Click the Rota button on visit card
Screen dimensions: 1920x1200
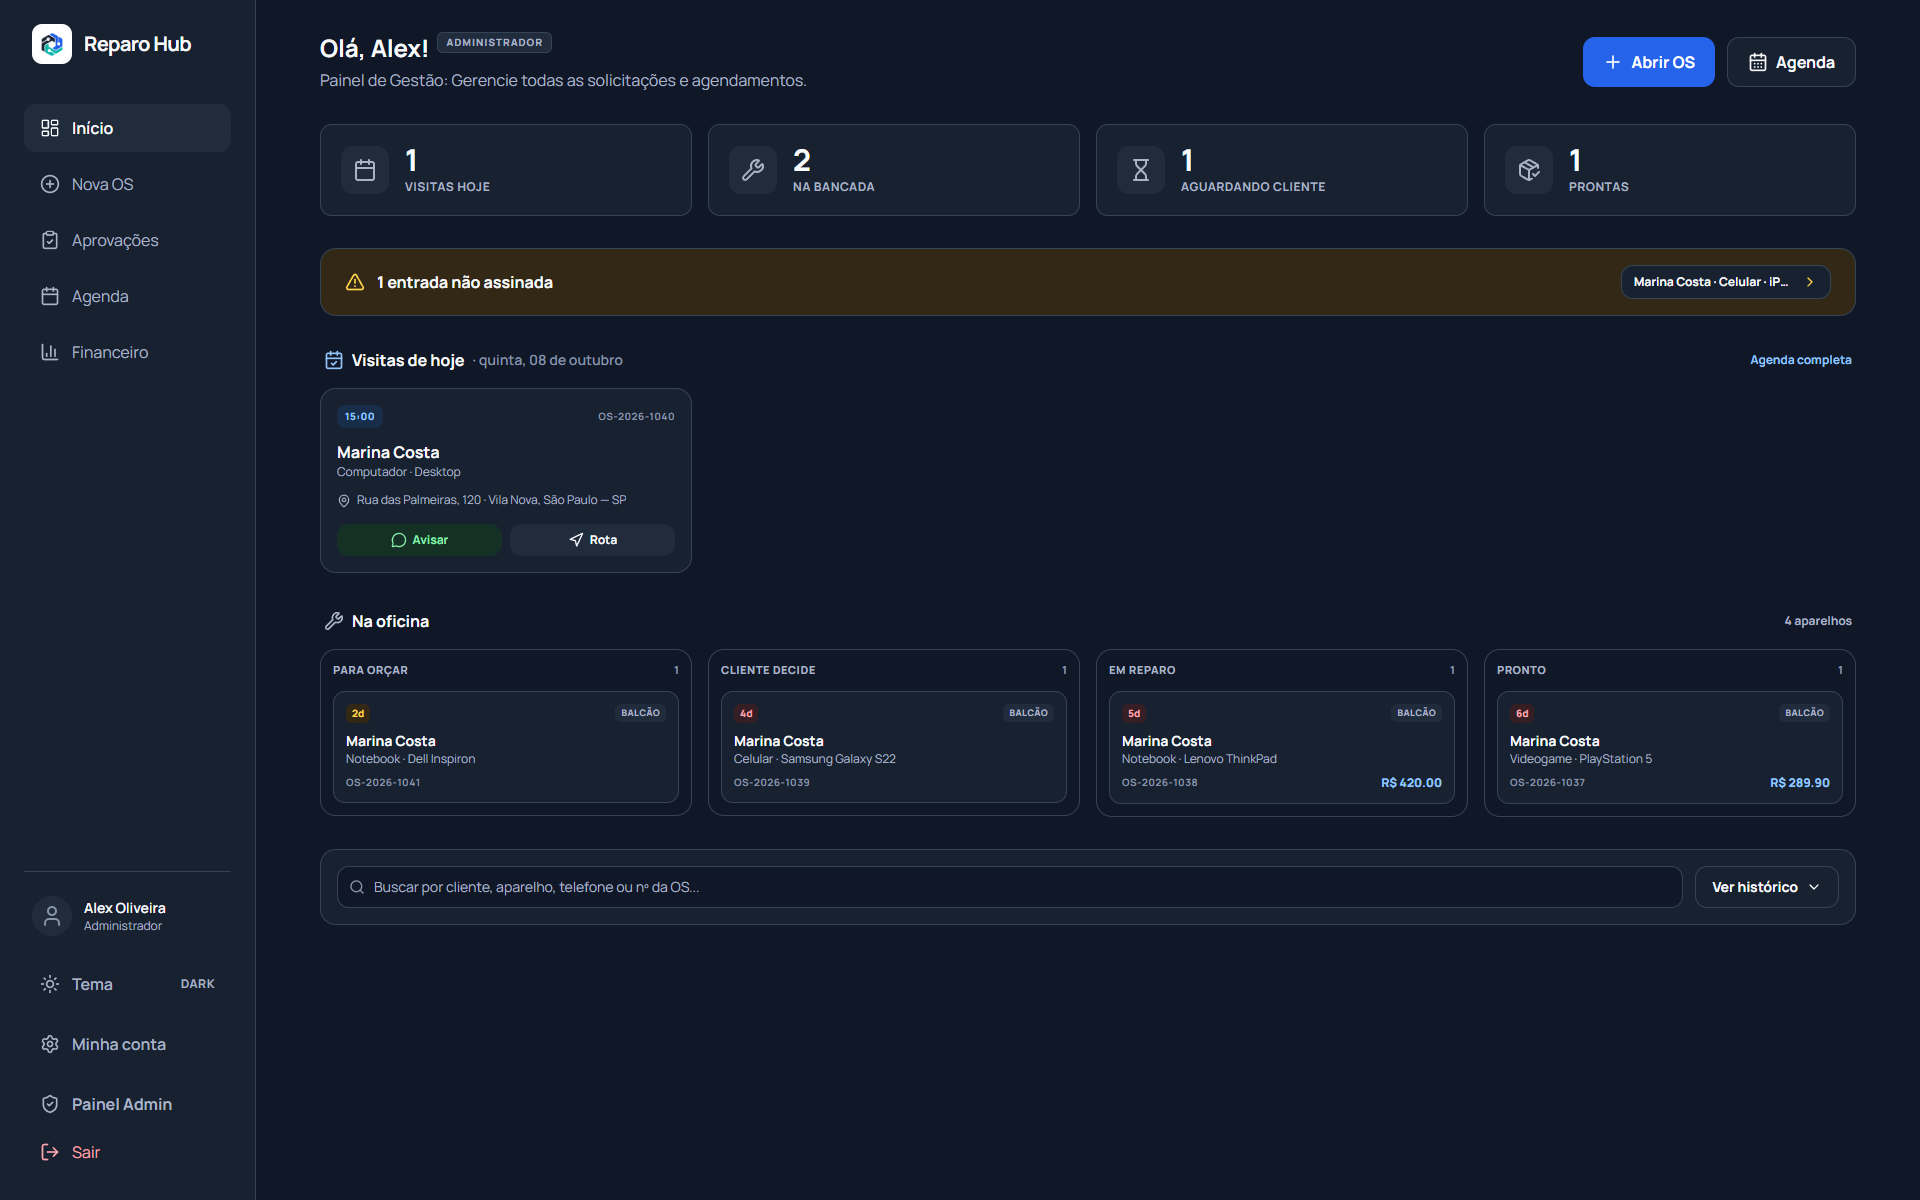click(x=592, y=540)
